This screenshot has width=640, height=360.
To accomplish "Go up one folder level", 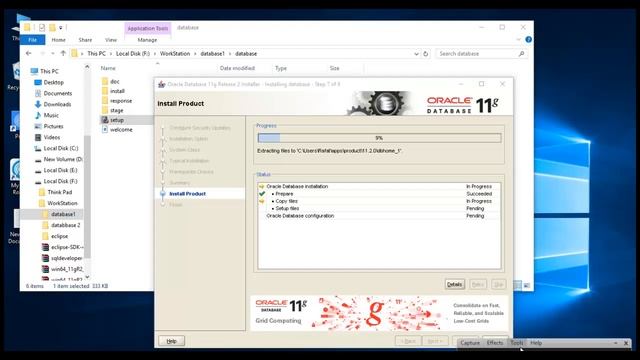I will 63,53.
